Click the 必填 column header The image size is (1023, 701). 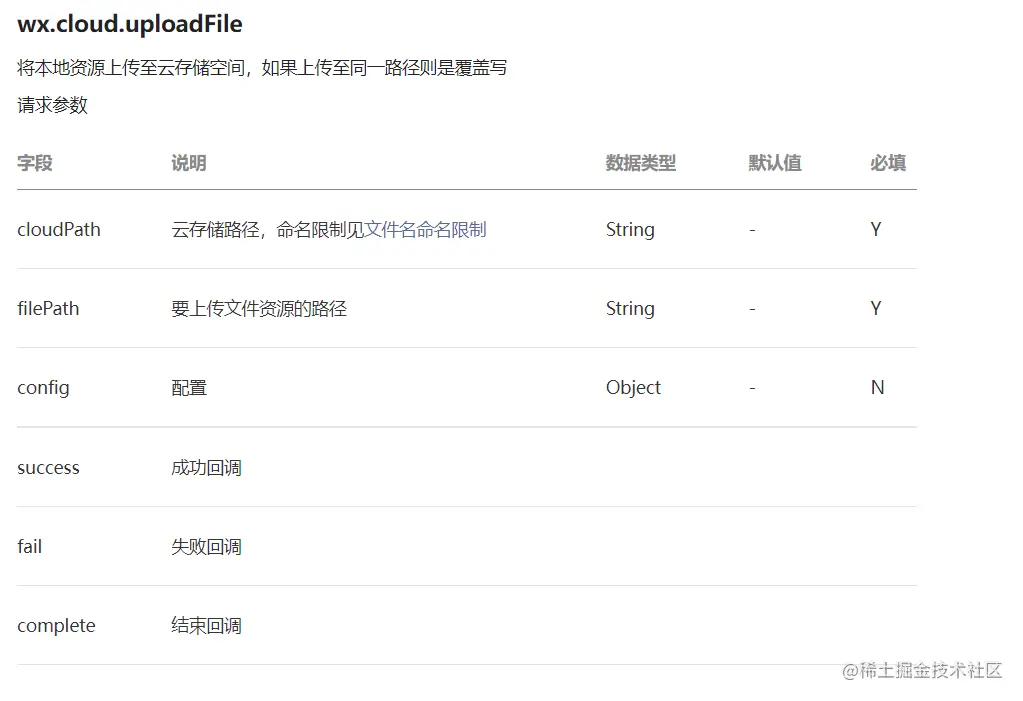[888, 163]
